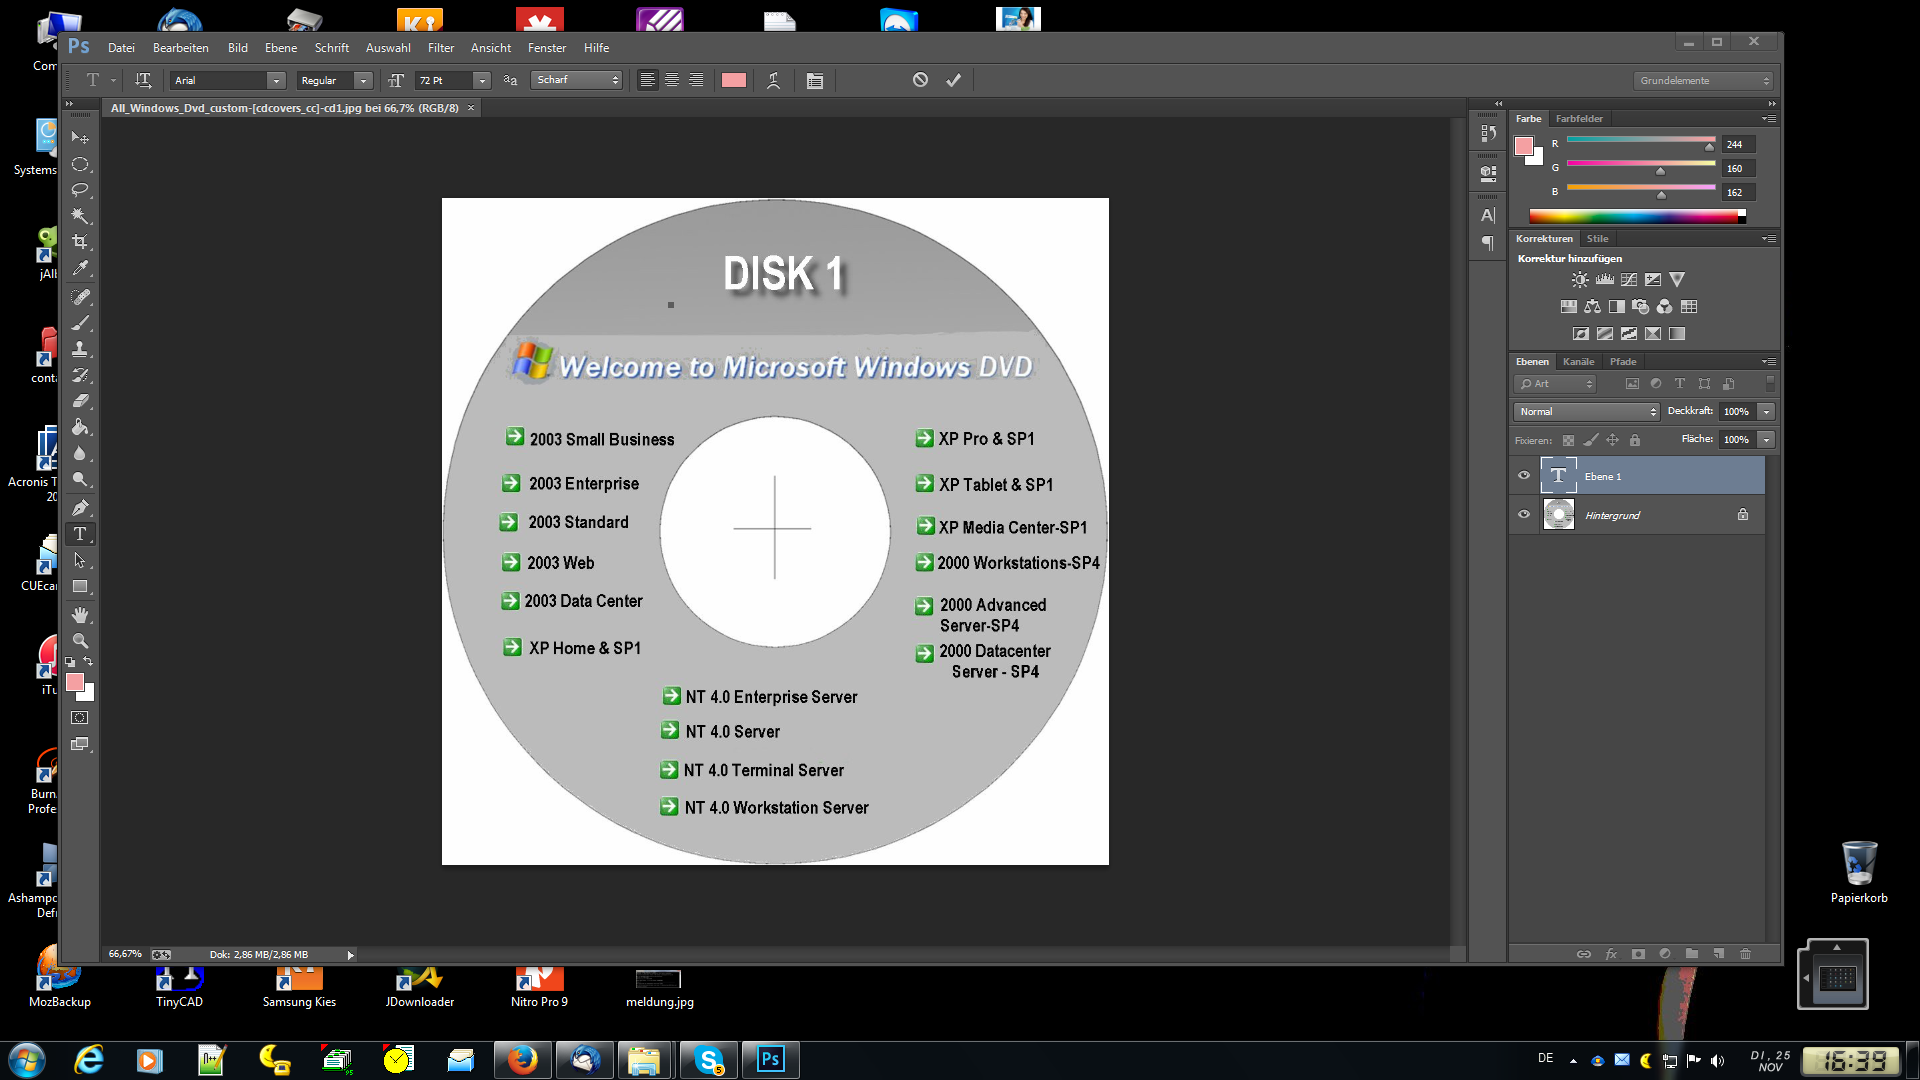Viewport: 1920px width, 1080px height.
Task: Open the Datei menu
Action: coord(121,48)
